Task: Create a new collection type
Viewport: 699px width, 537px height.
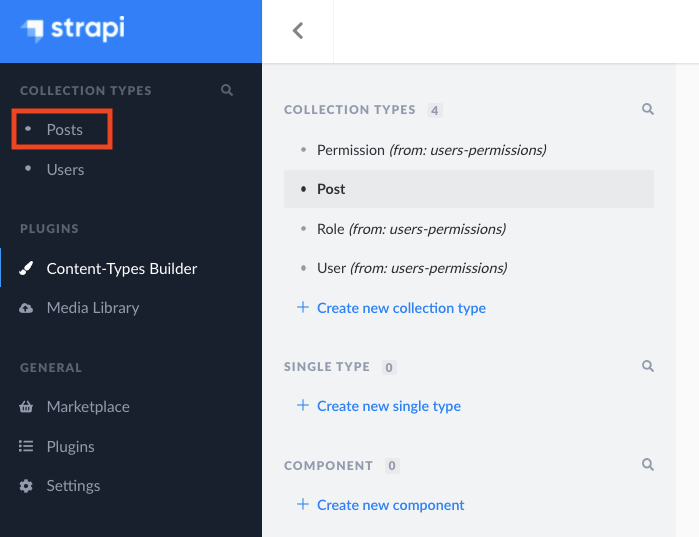Action: [401, 308]
